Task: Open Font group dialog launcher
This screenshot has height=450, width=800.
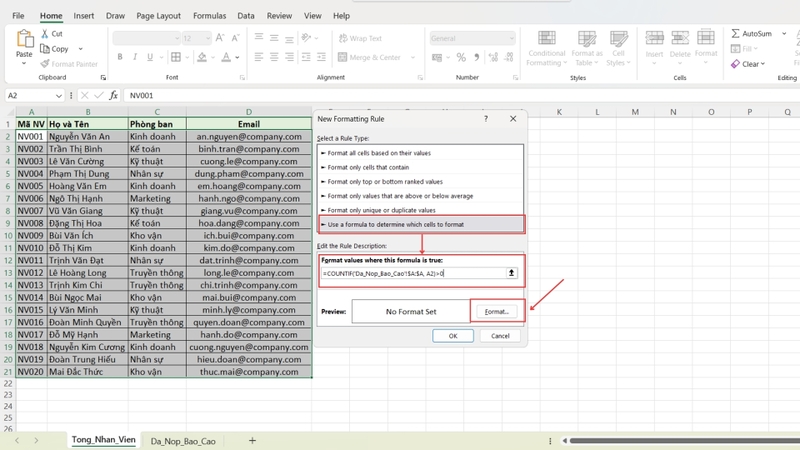Action: pyautogui.click(x=242, y=78)
